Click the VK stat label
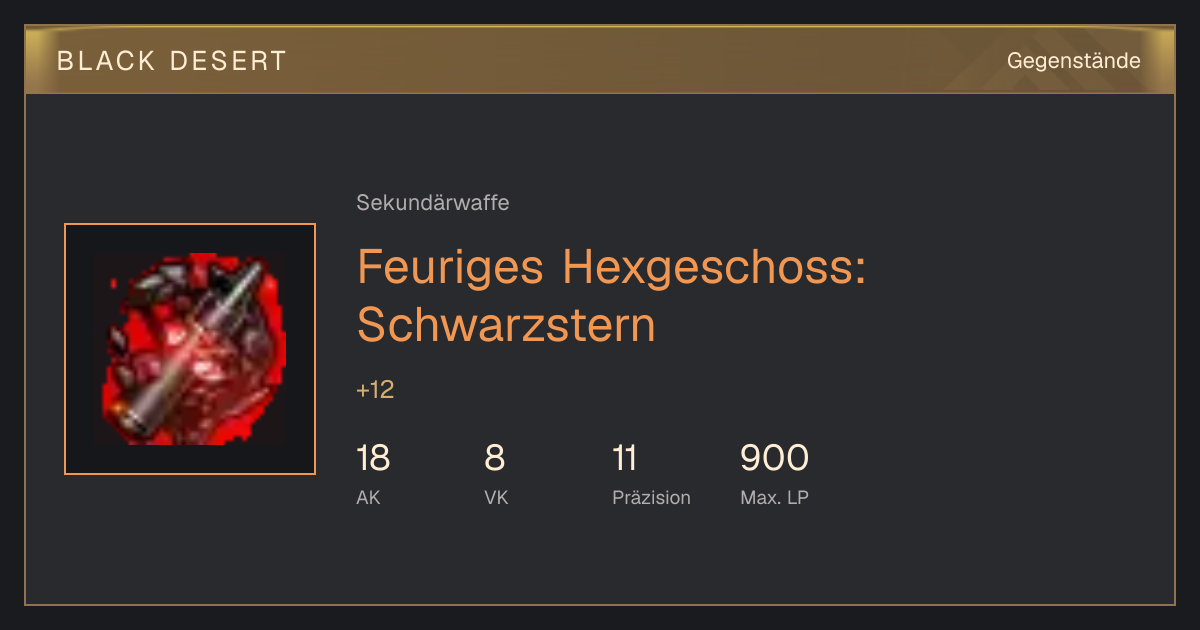Viewport: 1200px width, 630px height. coord(496,497)
